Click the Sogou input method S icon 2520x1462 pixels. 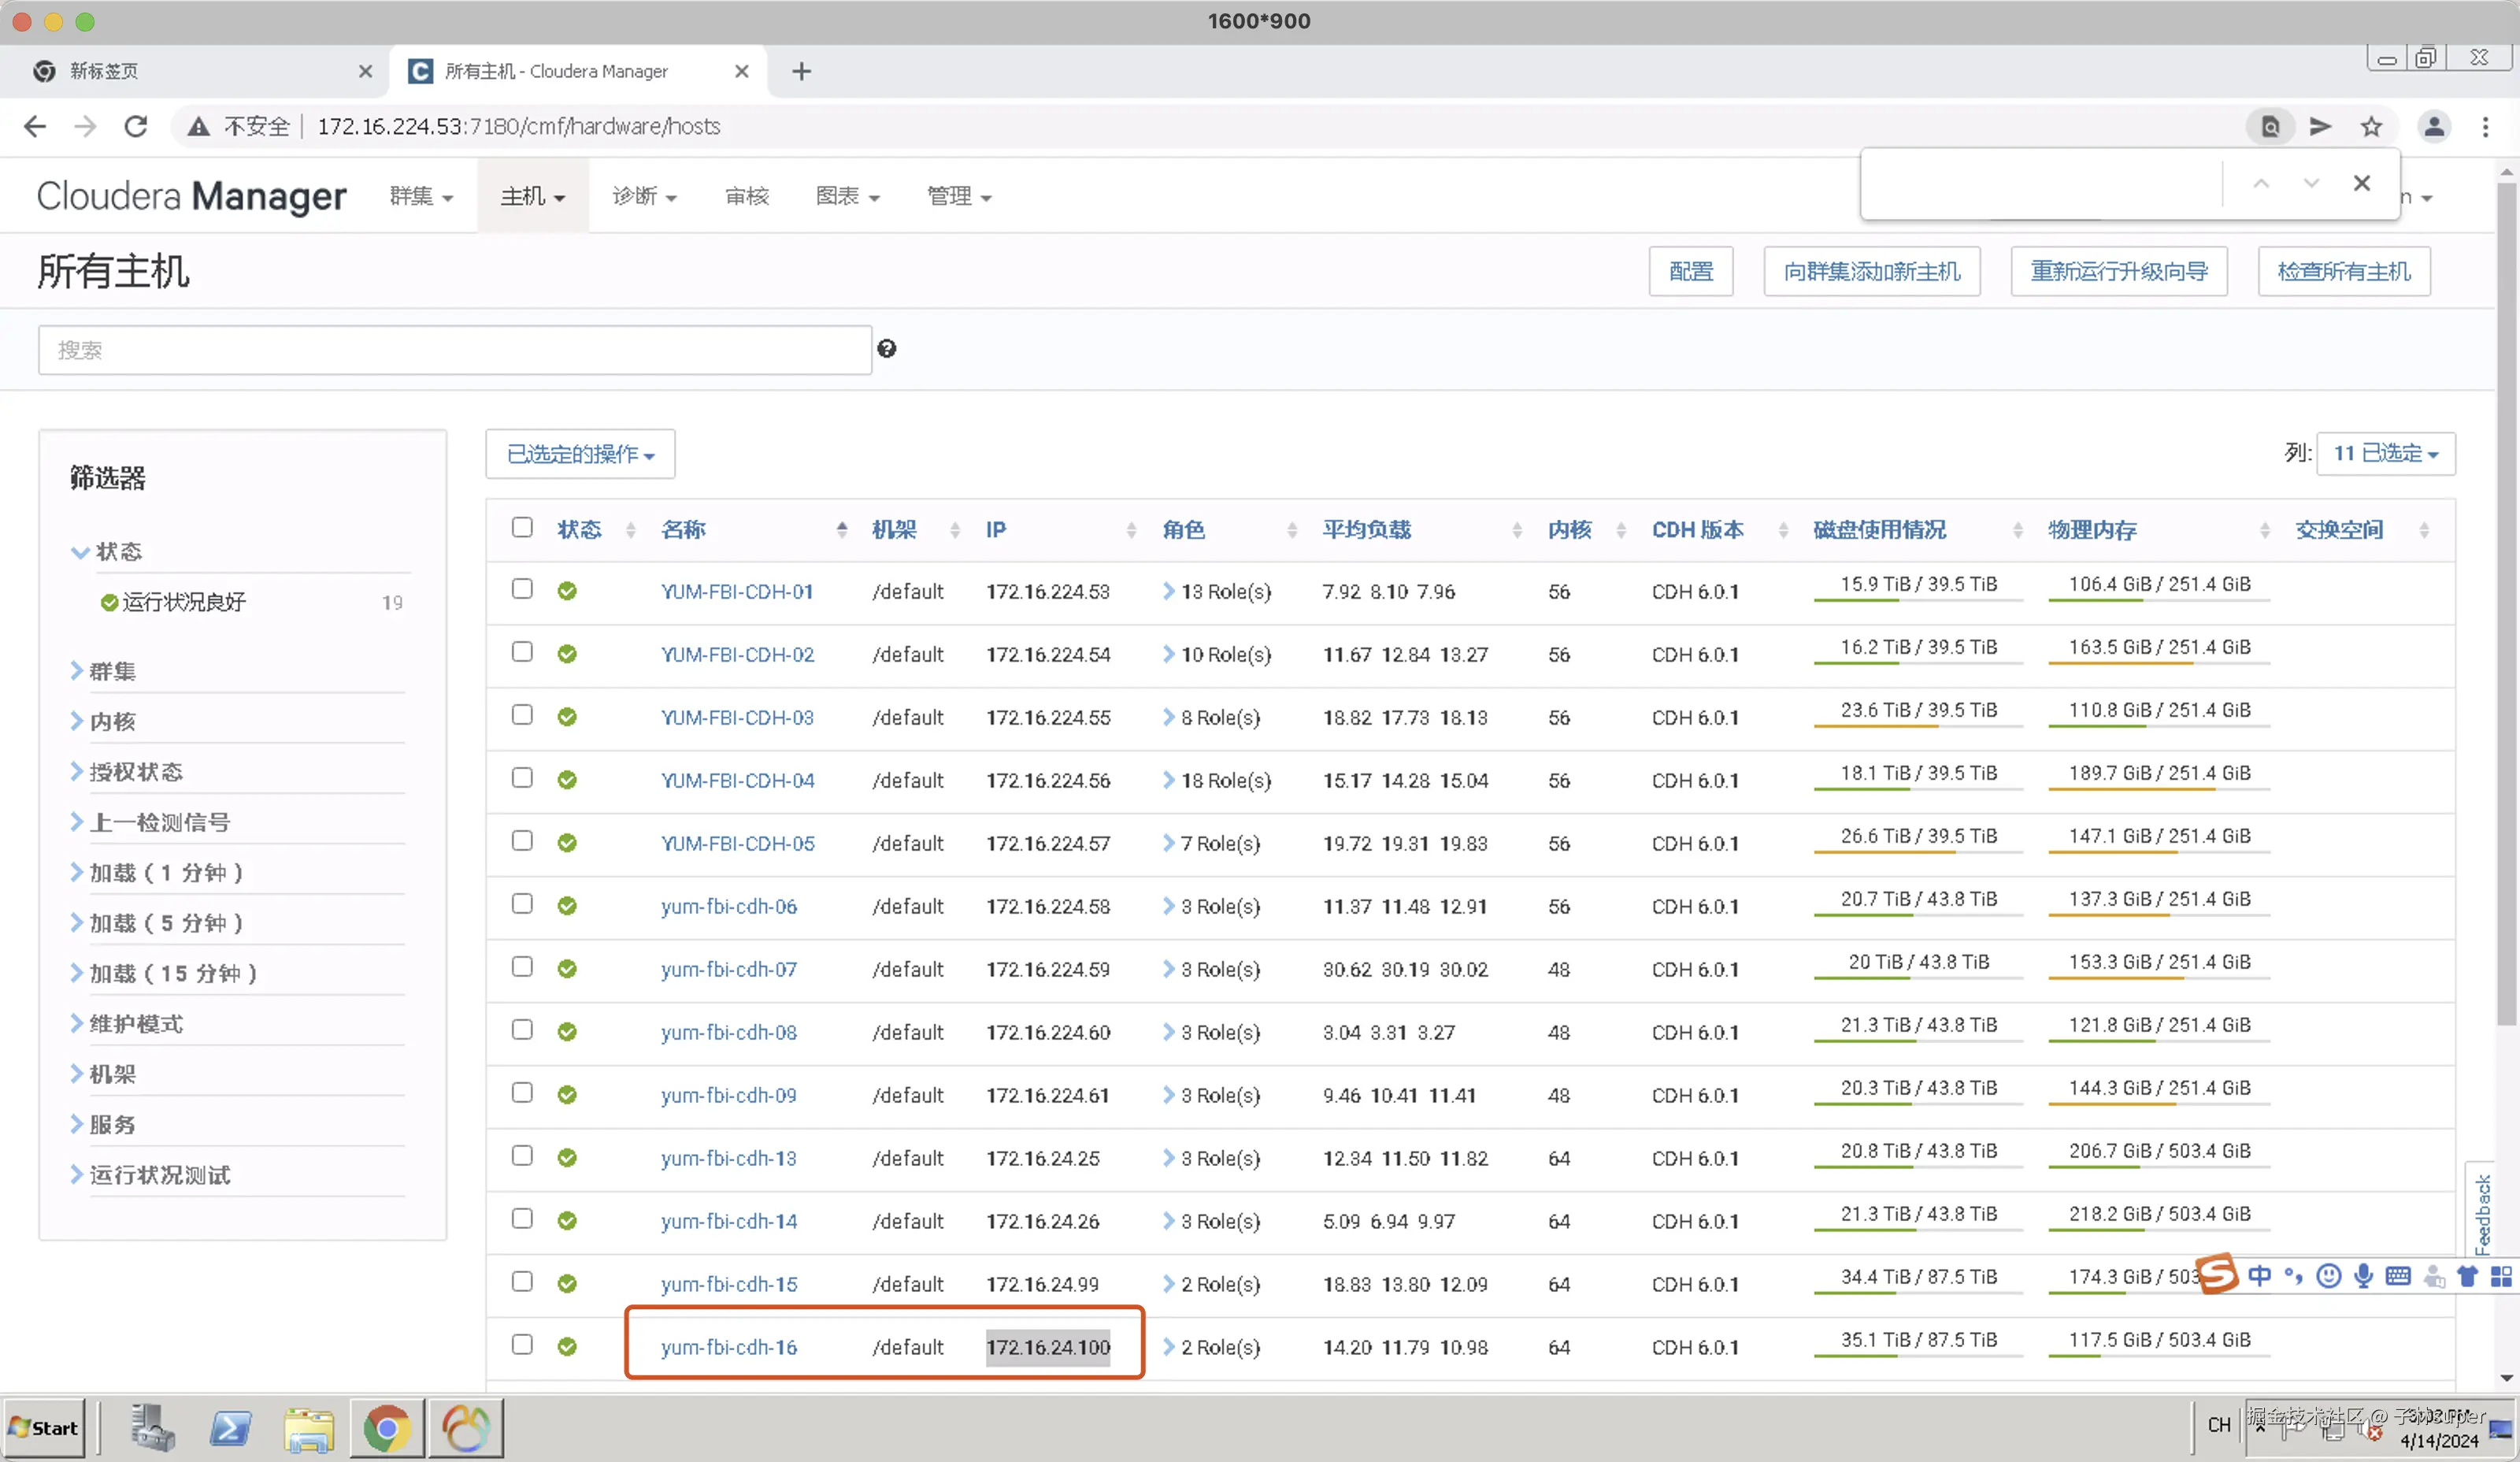click(x=2217, y=1274)
